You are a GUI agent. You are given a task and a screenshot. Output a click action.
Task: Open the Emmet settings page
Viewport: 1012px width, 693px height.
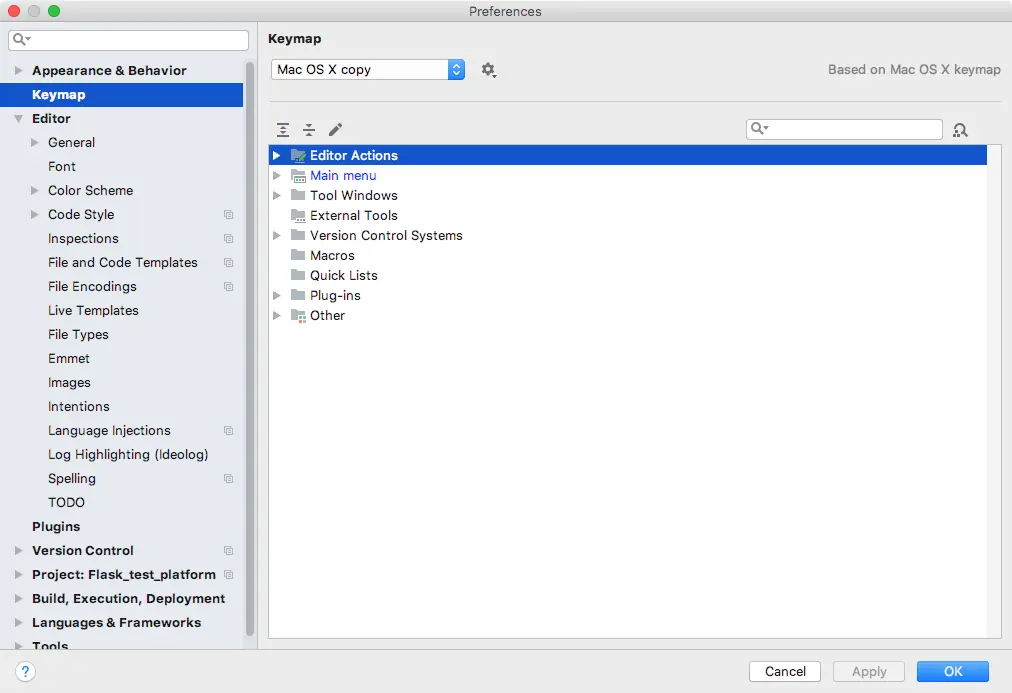click(x=69, y=358)
